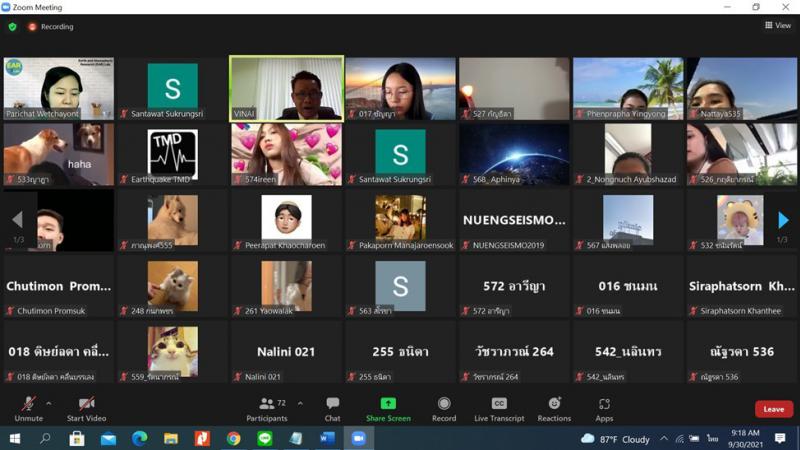Open the Reactions menu
800x450 pixels.
[x=554, y=409]
